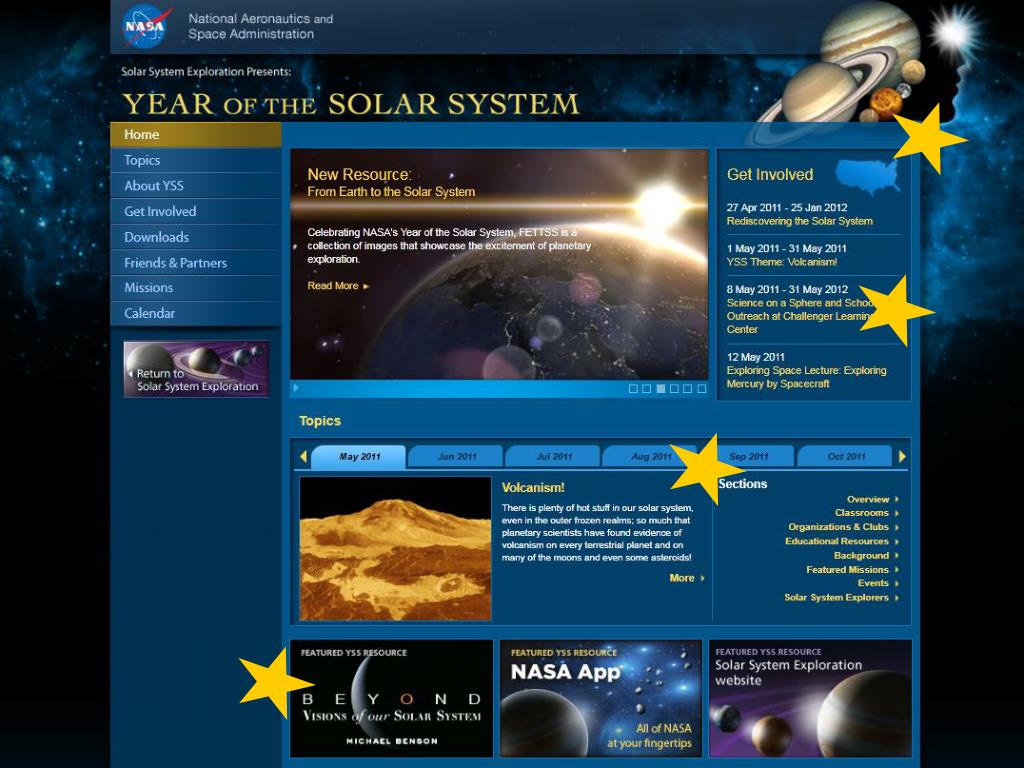Click the volcano terrain image

coord(395,549)
